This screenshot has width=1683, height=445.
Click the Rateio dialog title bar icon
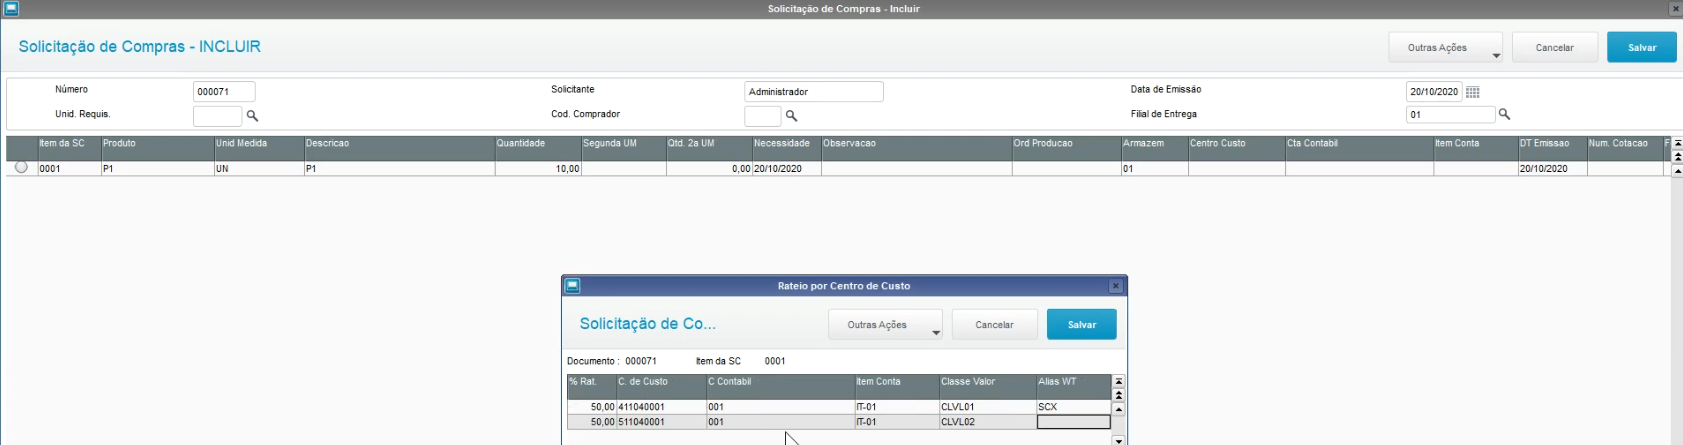coord(573,285)
